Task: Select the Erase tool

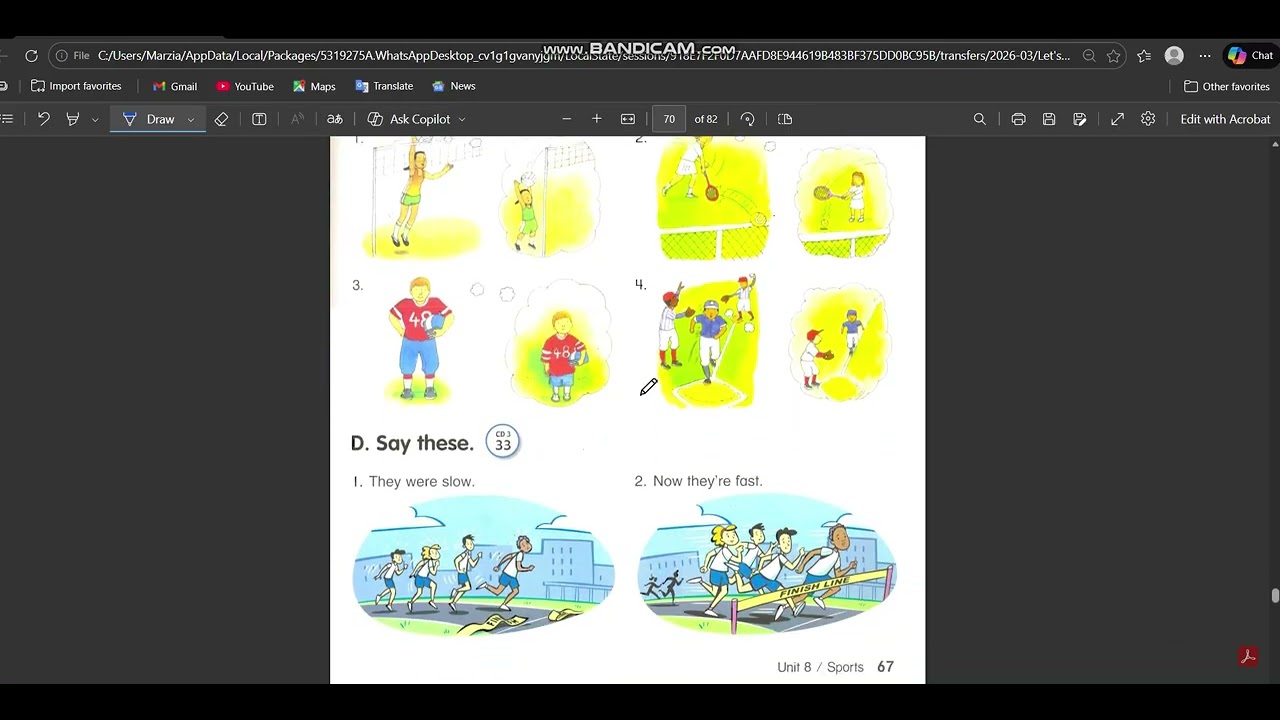Action: click(221, 119)
